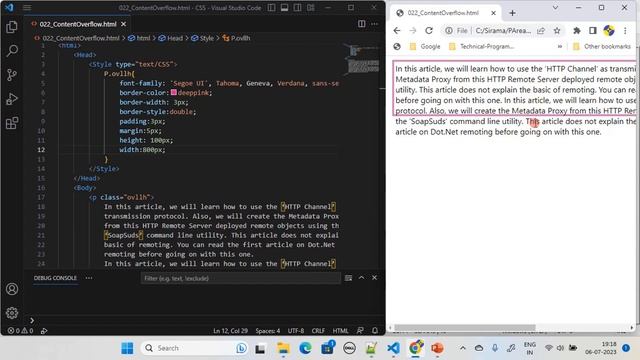
Task: Click the status bar feedback icon
Action: [360, 331]
